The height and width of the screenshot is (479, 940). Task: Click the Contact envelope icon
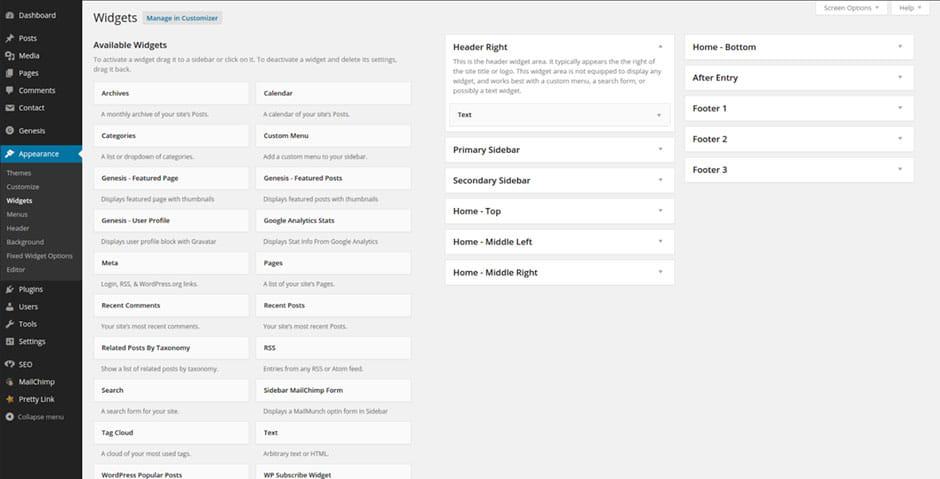[10, 108]
